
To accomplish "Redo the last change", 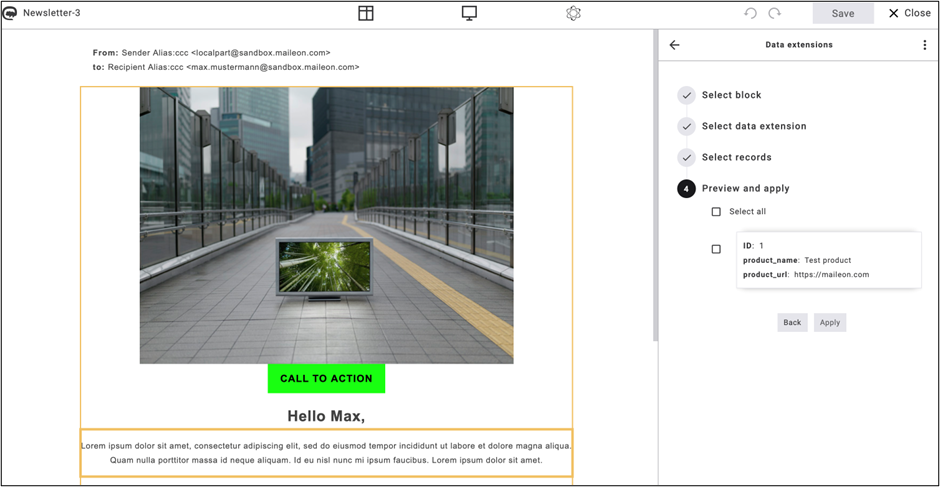I will pos(775,13).
